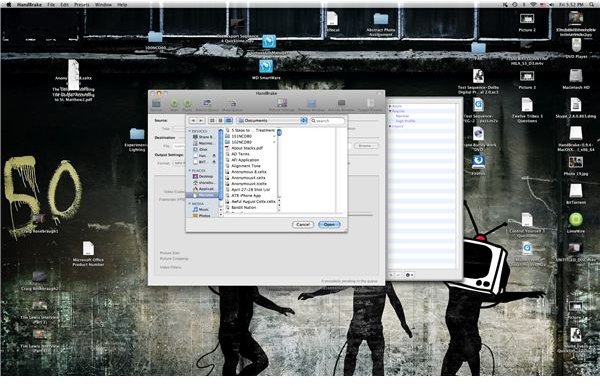The height and width of the screenshot is (386, 600).
Task: Open the Window menu in menu bar
Action: click(x=103, y=5)
